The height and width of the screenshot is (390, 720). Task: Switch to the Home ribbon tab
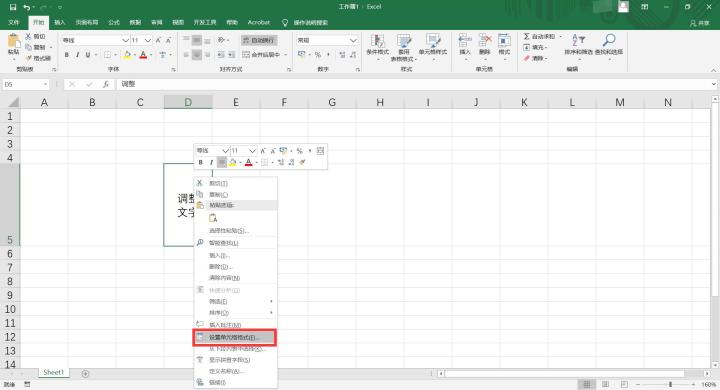39,23
